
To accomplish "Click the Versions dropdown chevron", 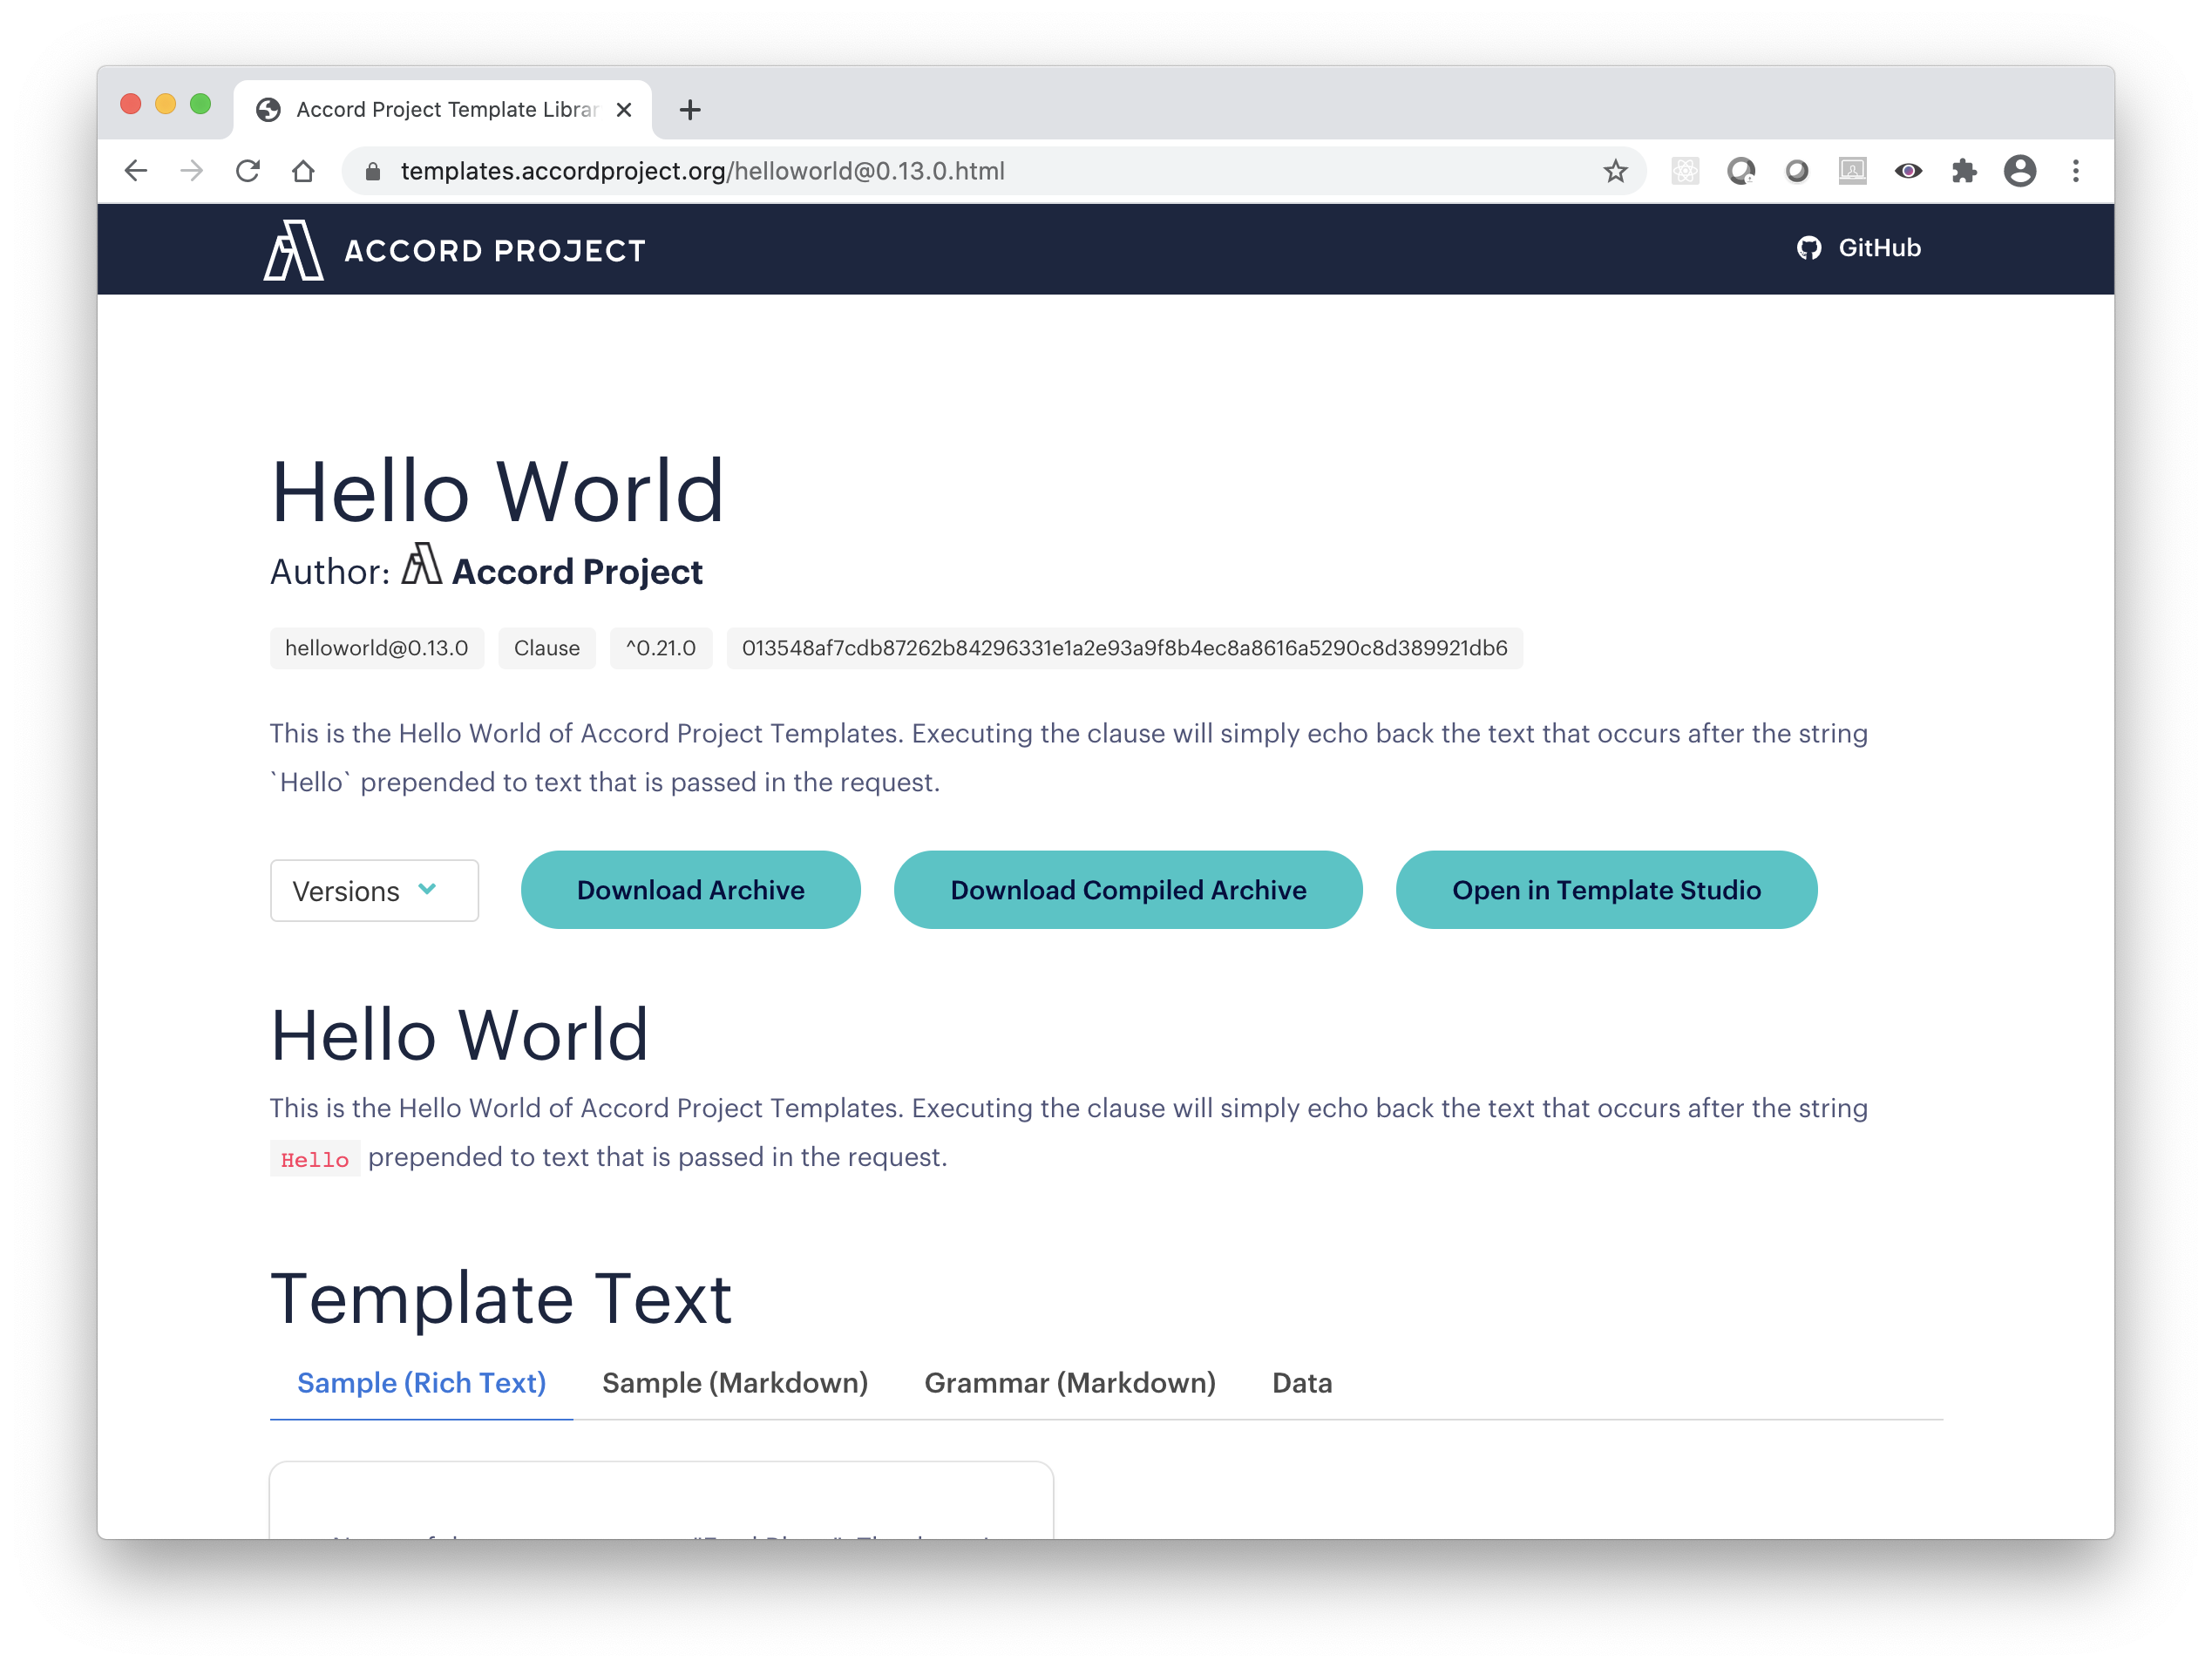I will coord(428,890).
